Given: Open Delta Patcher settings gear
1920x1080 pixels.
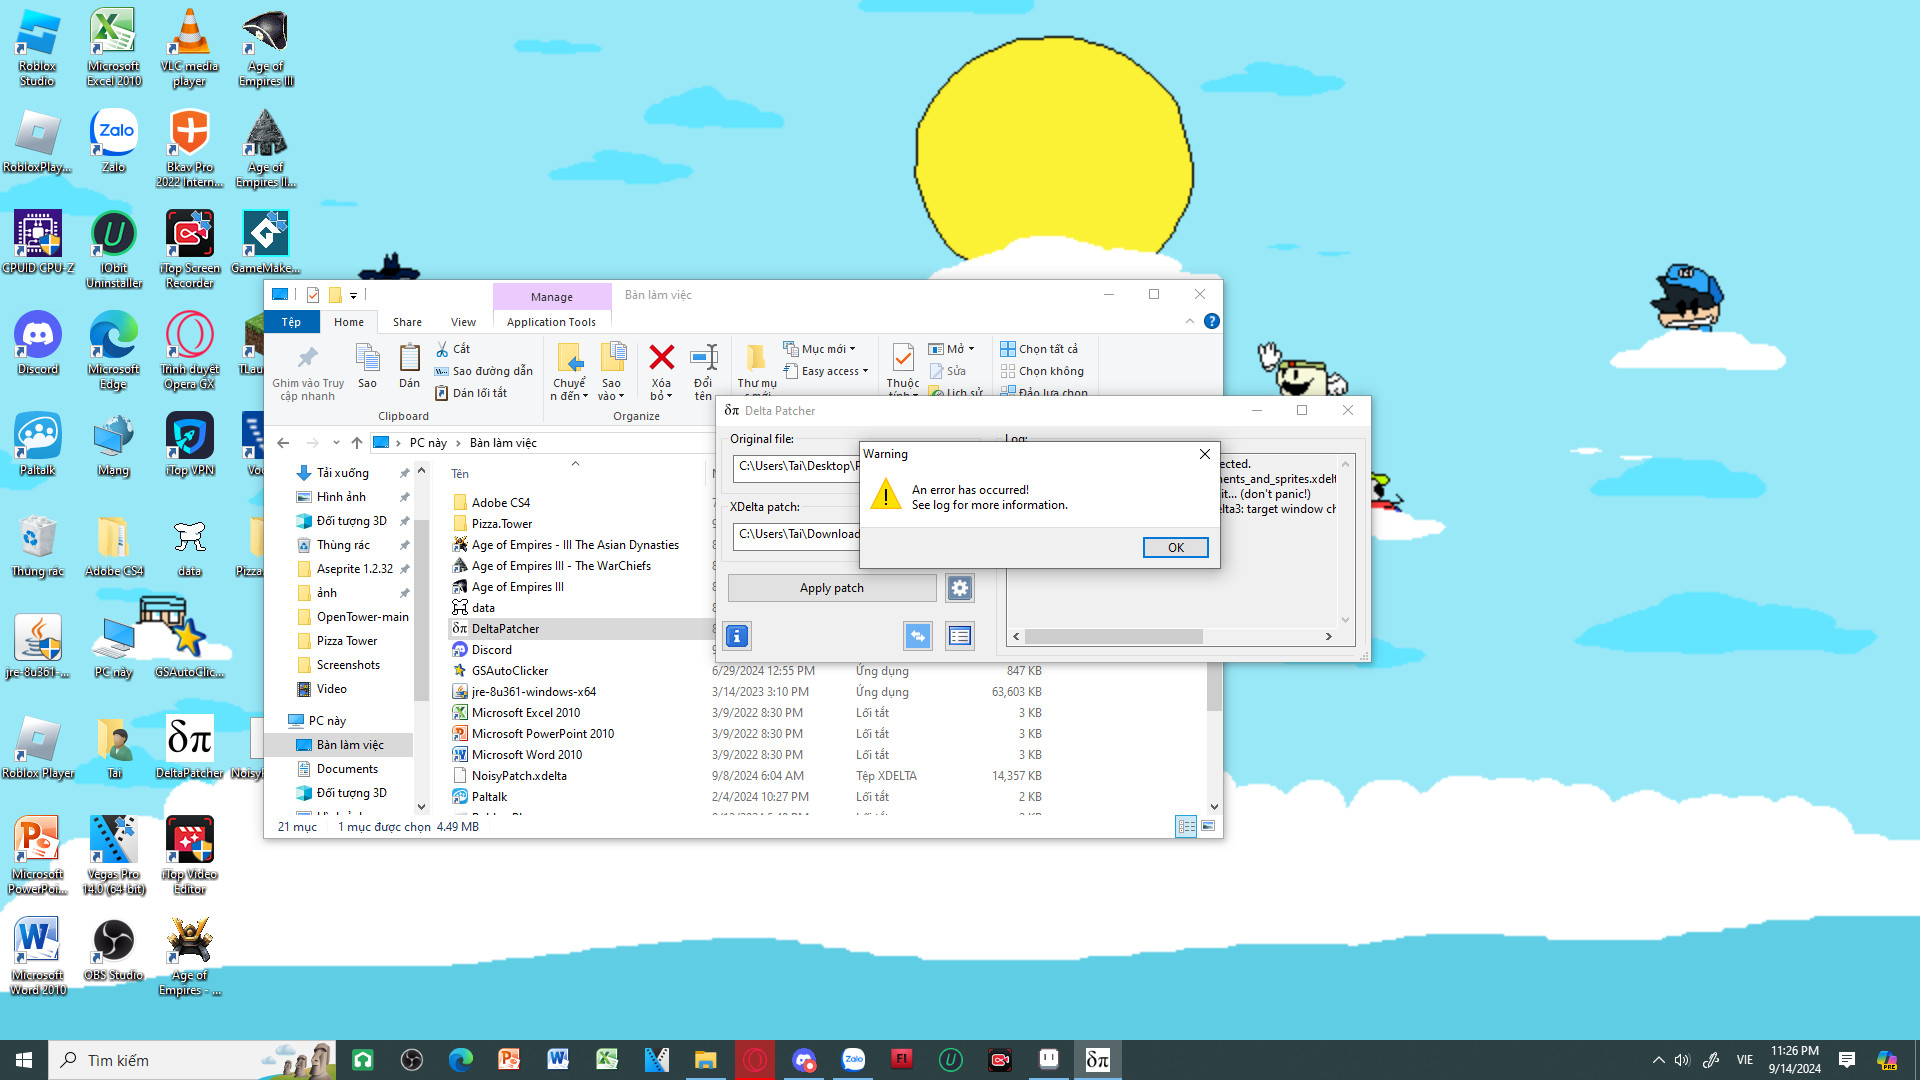Looking at the screenshot, I should (959, 588).
